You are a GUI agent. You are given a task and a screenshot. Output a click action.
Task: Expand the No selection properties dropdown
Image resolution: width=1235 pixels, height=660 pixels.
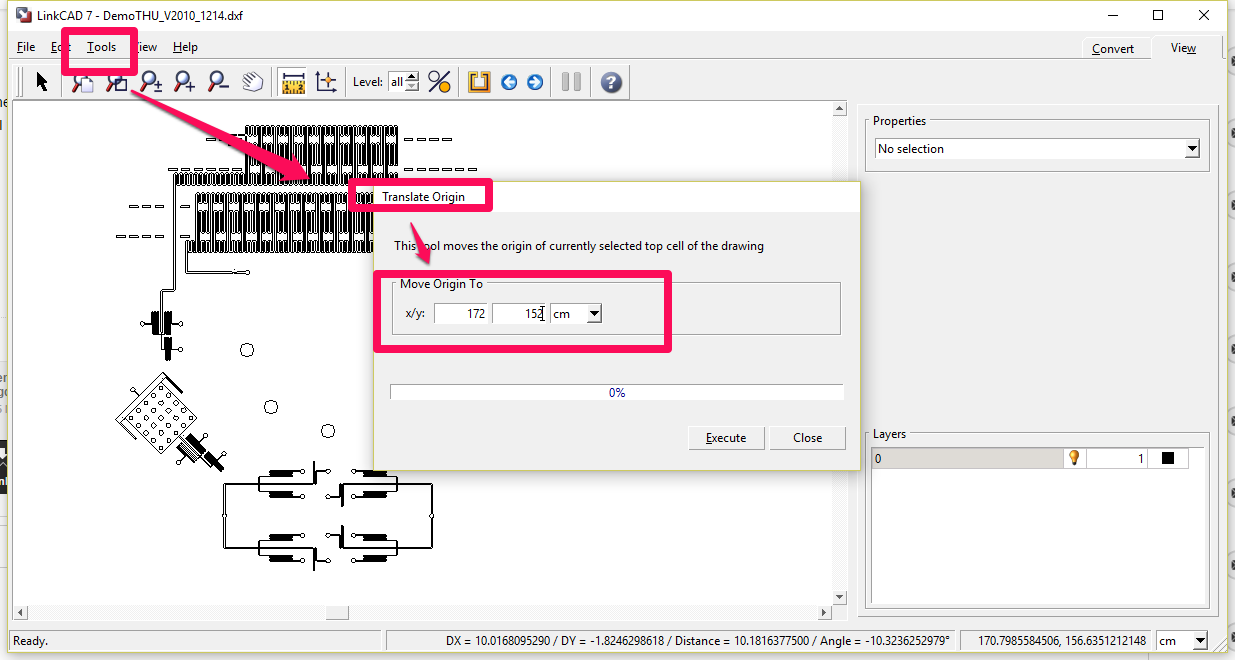(x=1191, y=149)
